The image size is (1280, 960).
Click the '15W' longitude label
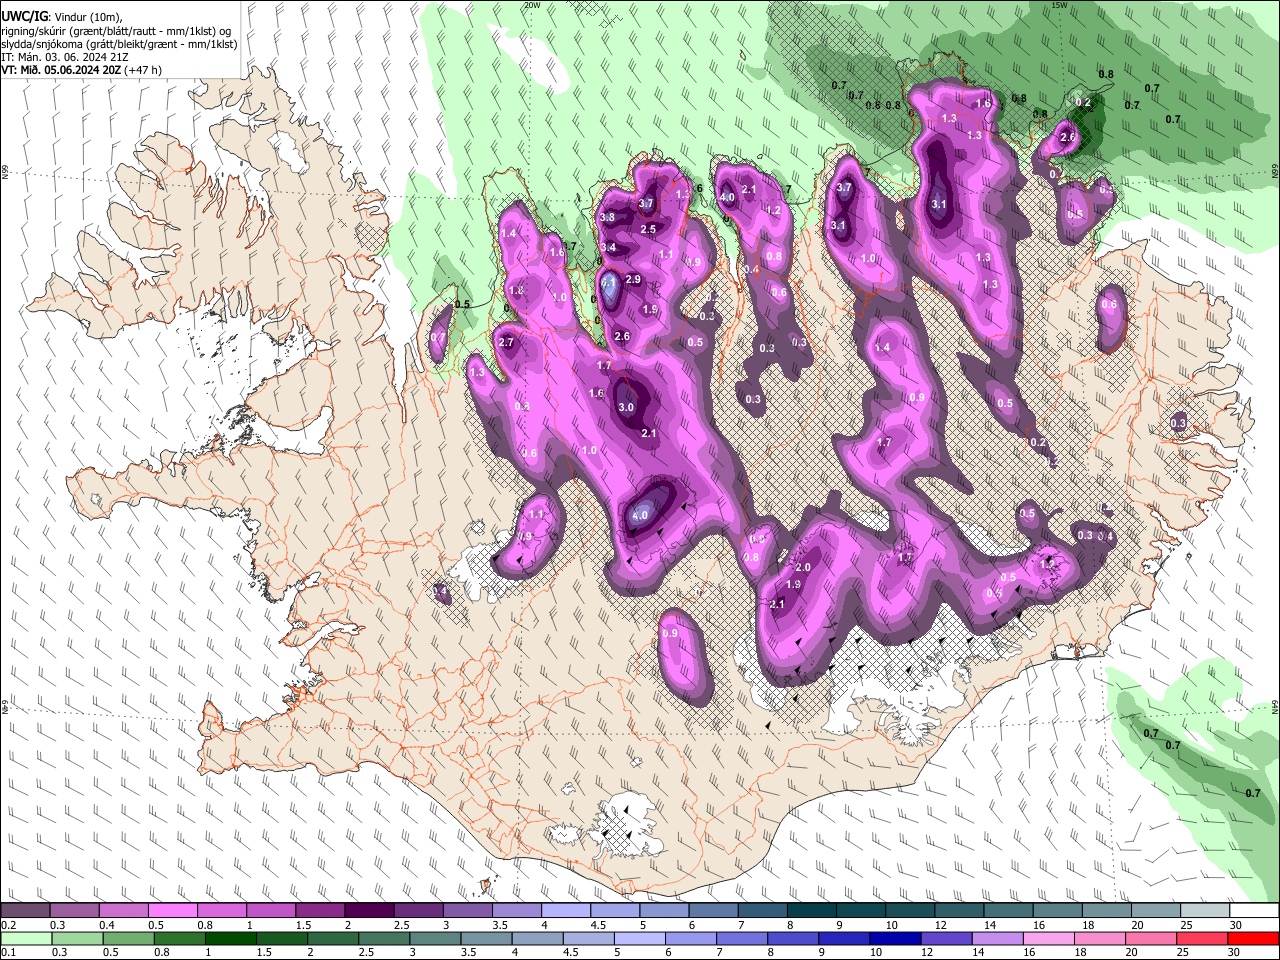(1060, 5)
